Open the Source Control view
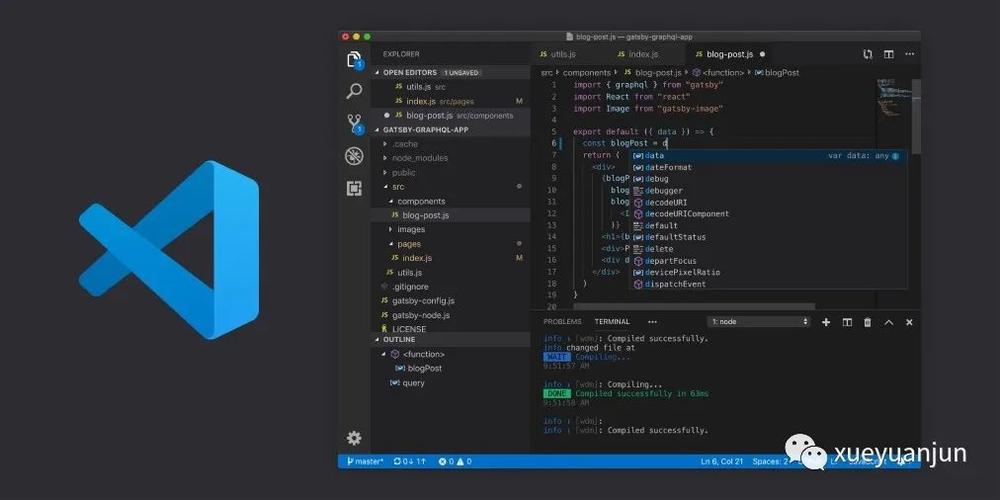Screen dimensions: 1000x500 pyautogui.click(x=354, y=123)
